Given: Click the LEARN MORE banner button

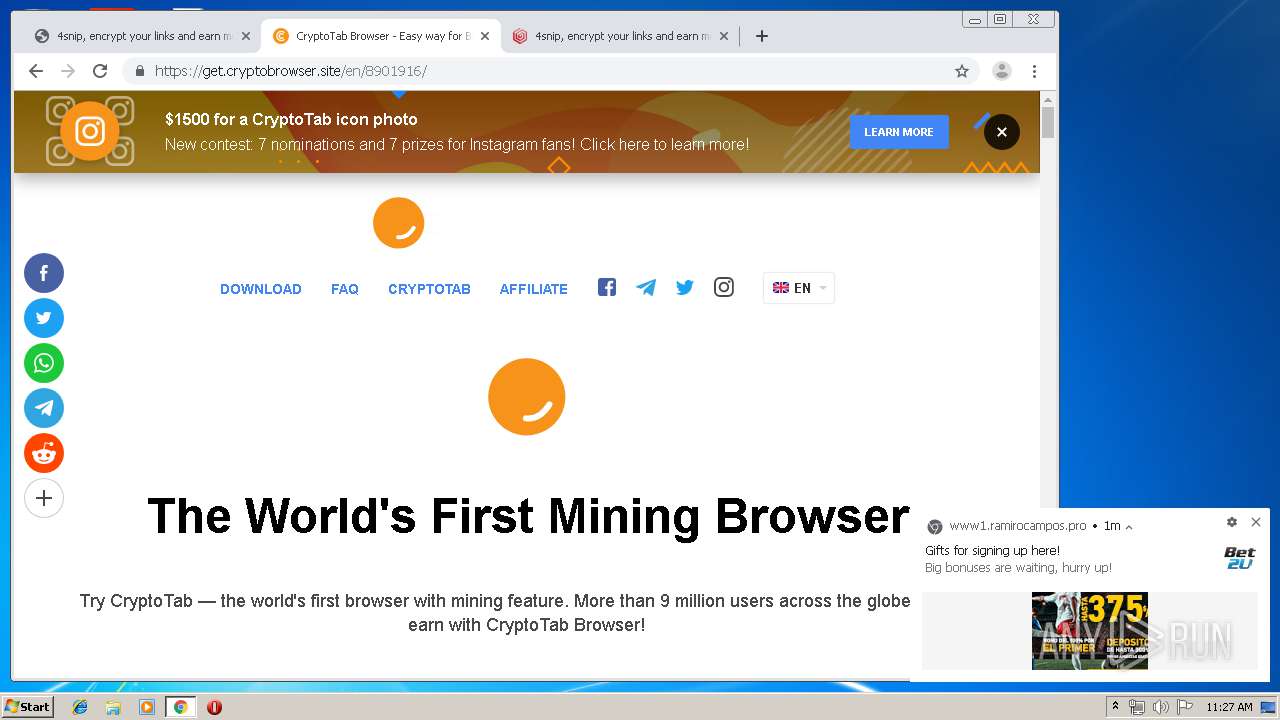Looking at the screenshot, I should coord(899,132).
